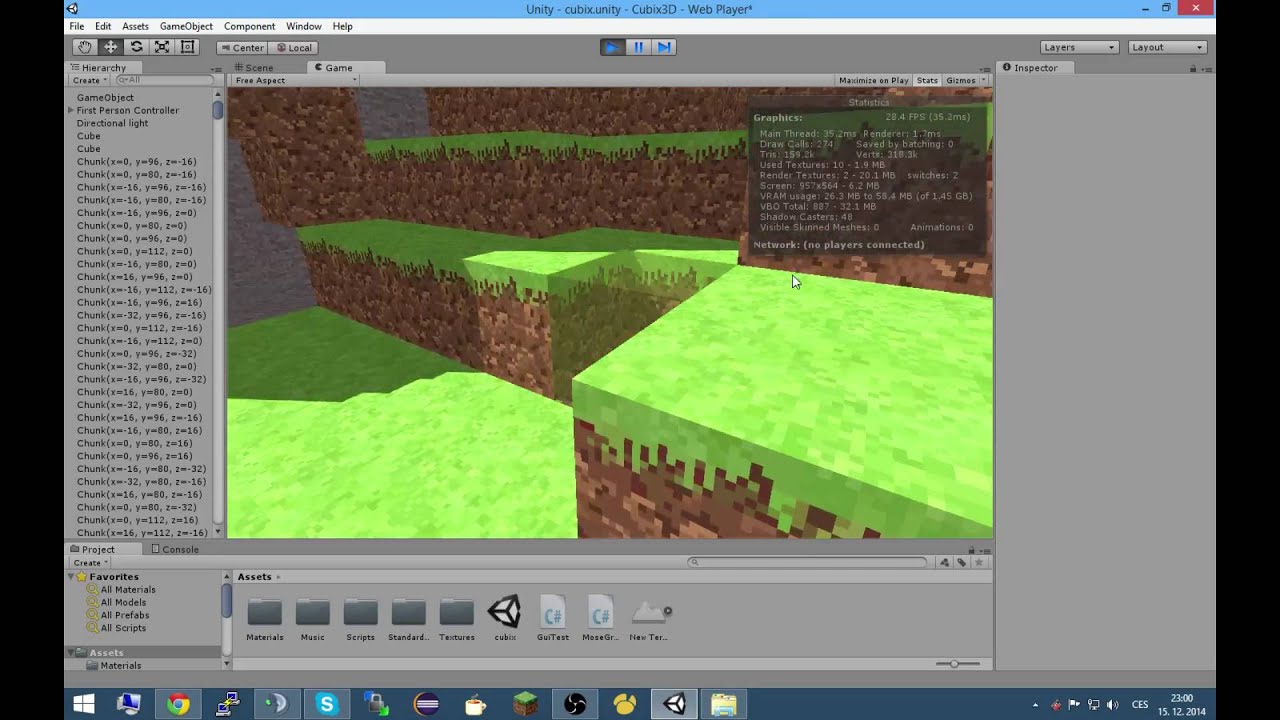
Task: Switch to the Console tab
Action: tap(175, 549)
